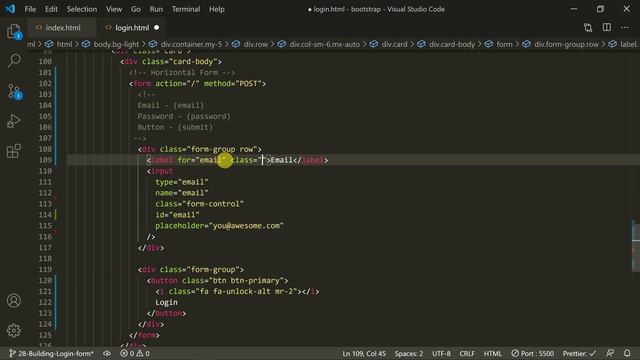Open the Terminal menu
This screenshot has height=360, width=640.
186,9
